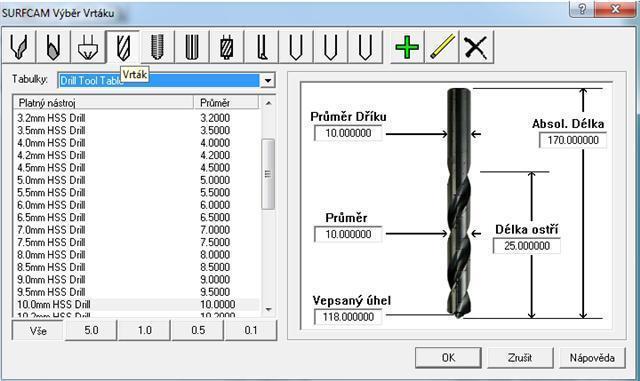Click the black X delete tool icon
Screen dimensions: 640x381
pyautogui.click(x=476, y=47)
